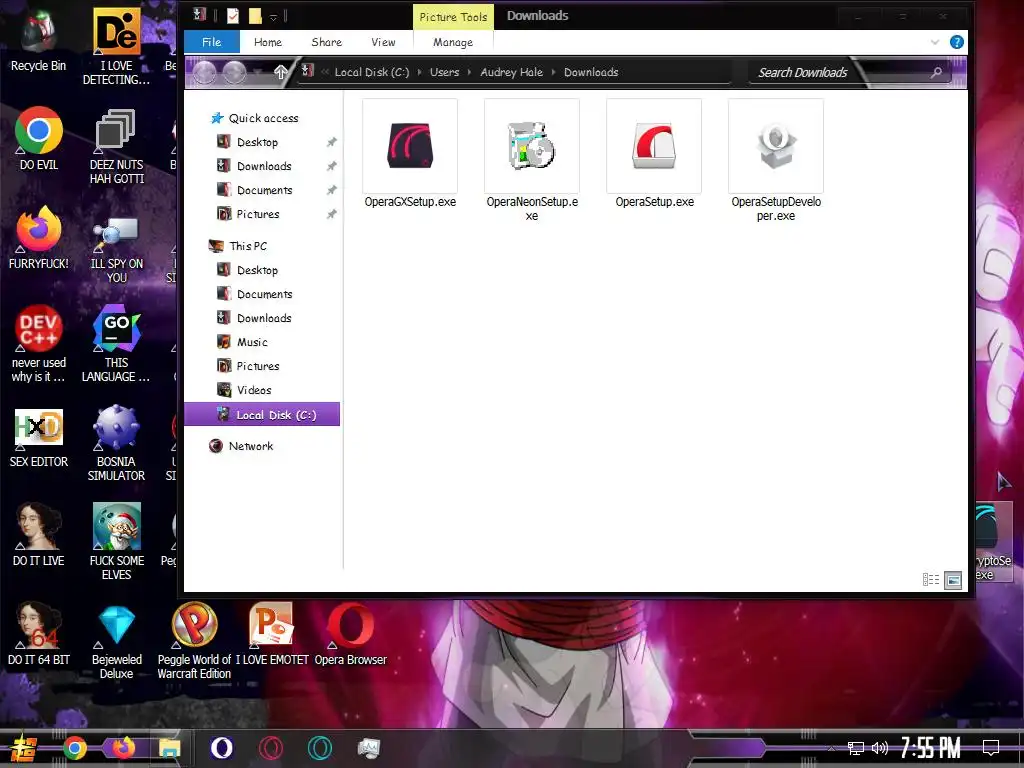Click Downloads in the address breadcrumb
1024x768 pixels.
591,72
